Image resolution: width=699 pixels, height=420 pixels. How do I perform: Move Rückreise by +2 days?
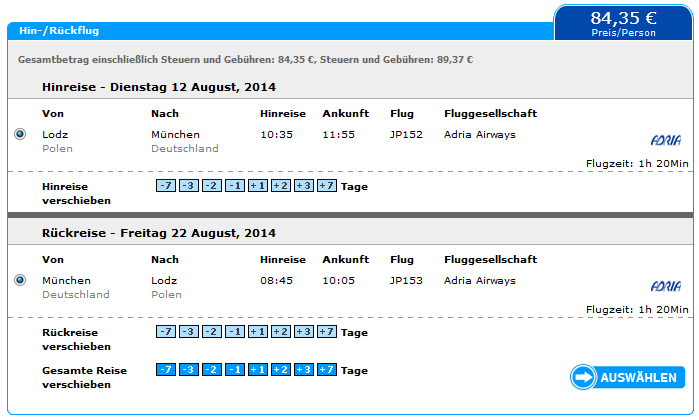281,332
